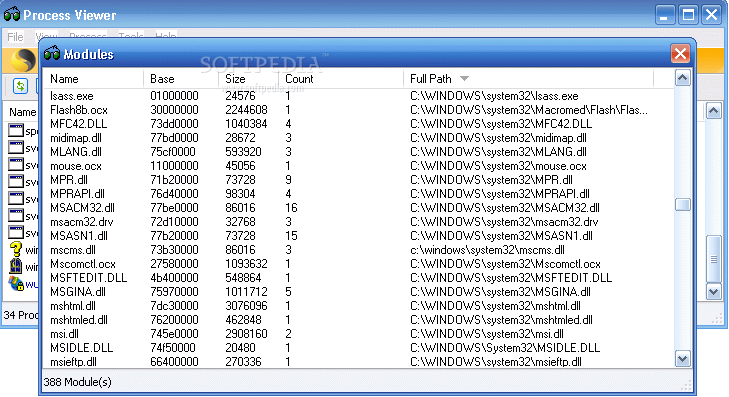729x397 pixels.
Task: Click base address 7dc30000
Action: pos(174,306)
